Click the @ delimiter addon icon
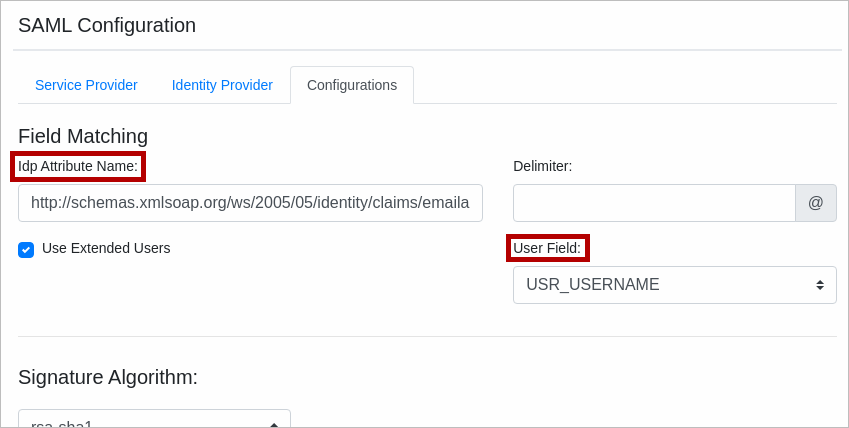 tap(815, 203)
